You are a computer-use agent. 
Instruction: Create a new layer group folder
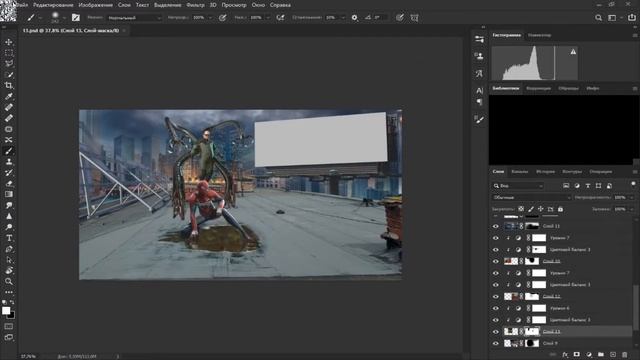point(601,355)
